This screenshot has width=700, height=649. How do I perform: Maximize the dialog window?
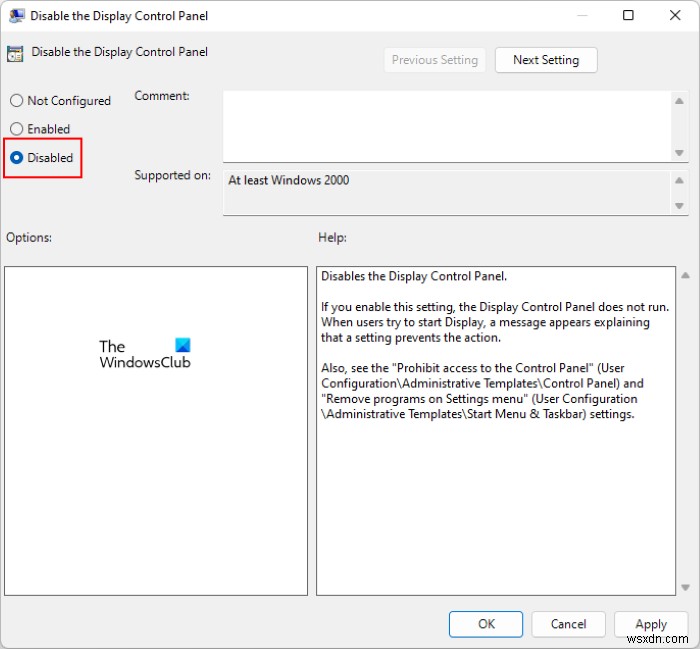click(628, 16)
